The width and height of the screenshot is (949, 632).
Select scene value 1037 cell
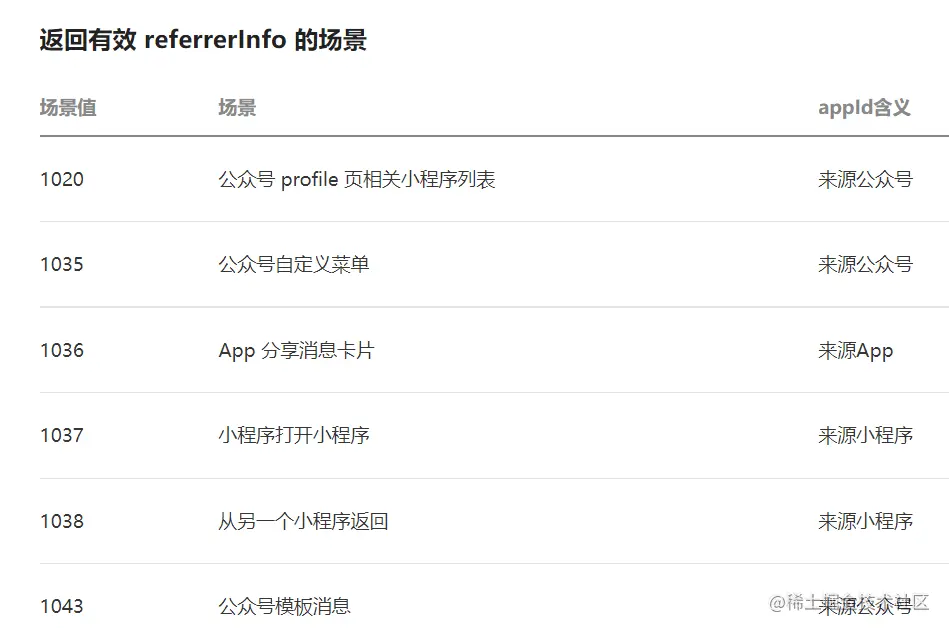pos(62,436)
